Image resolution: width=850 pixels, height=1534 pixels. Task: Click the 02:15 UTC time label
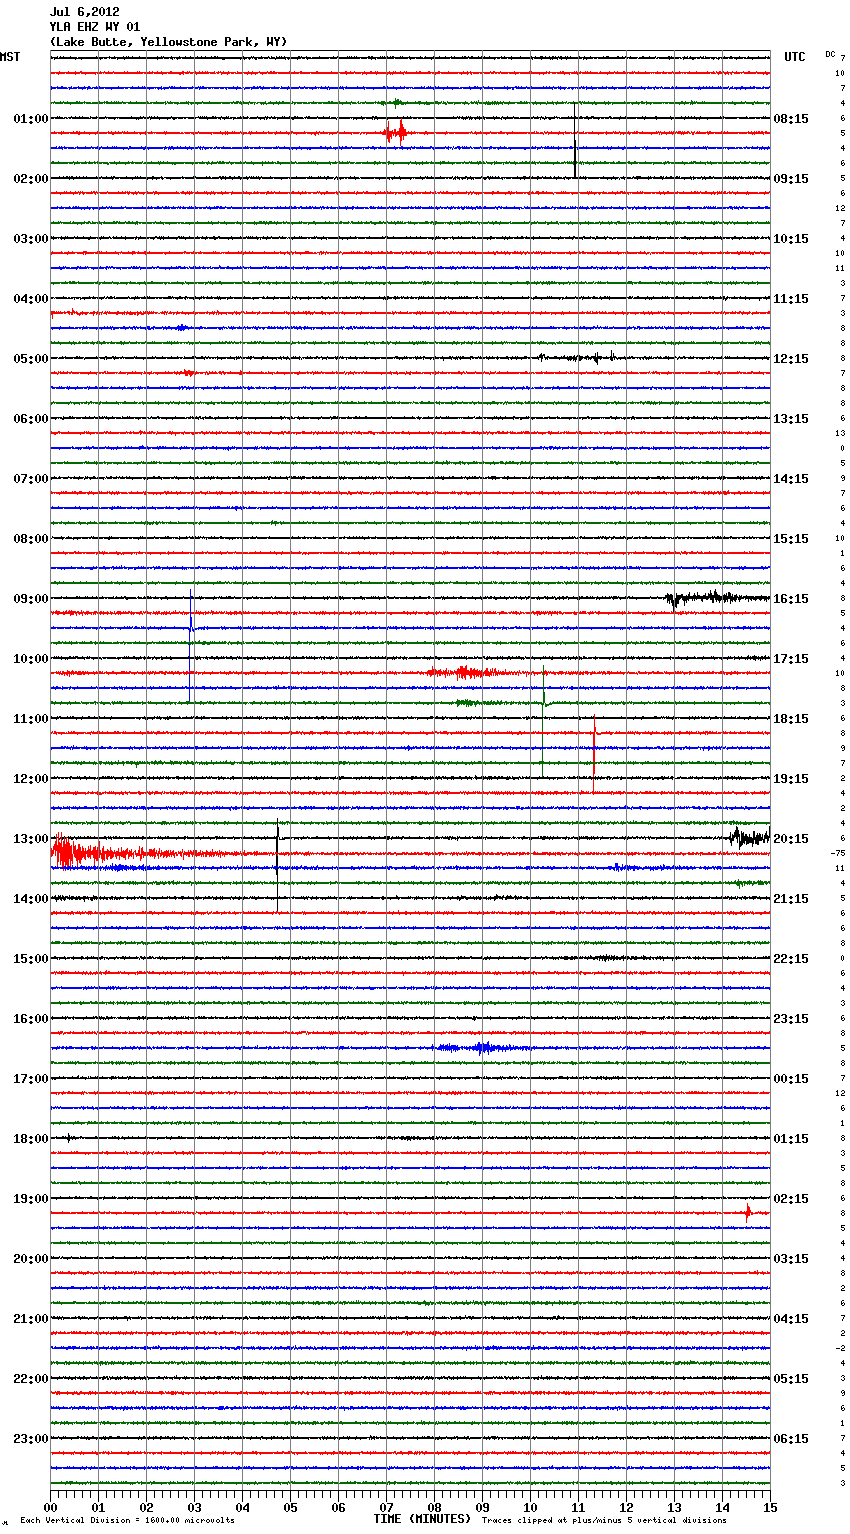[x=791, y=1199]
